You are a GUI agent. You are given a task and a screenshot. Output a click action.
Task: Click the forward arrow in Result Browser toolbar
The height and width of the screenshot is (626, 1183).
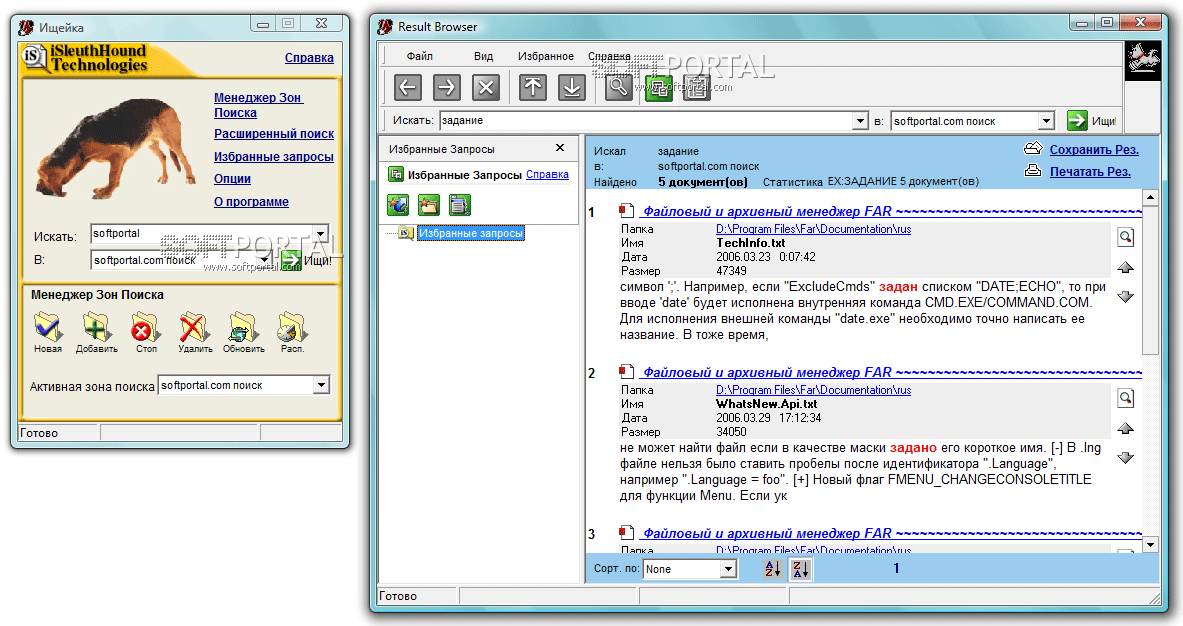pos(447,87)
